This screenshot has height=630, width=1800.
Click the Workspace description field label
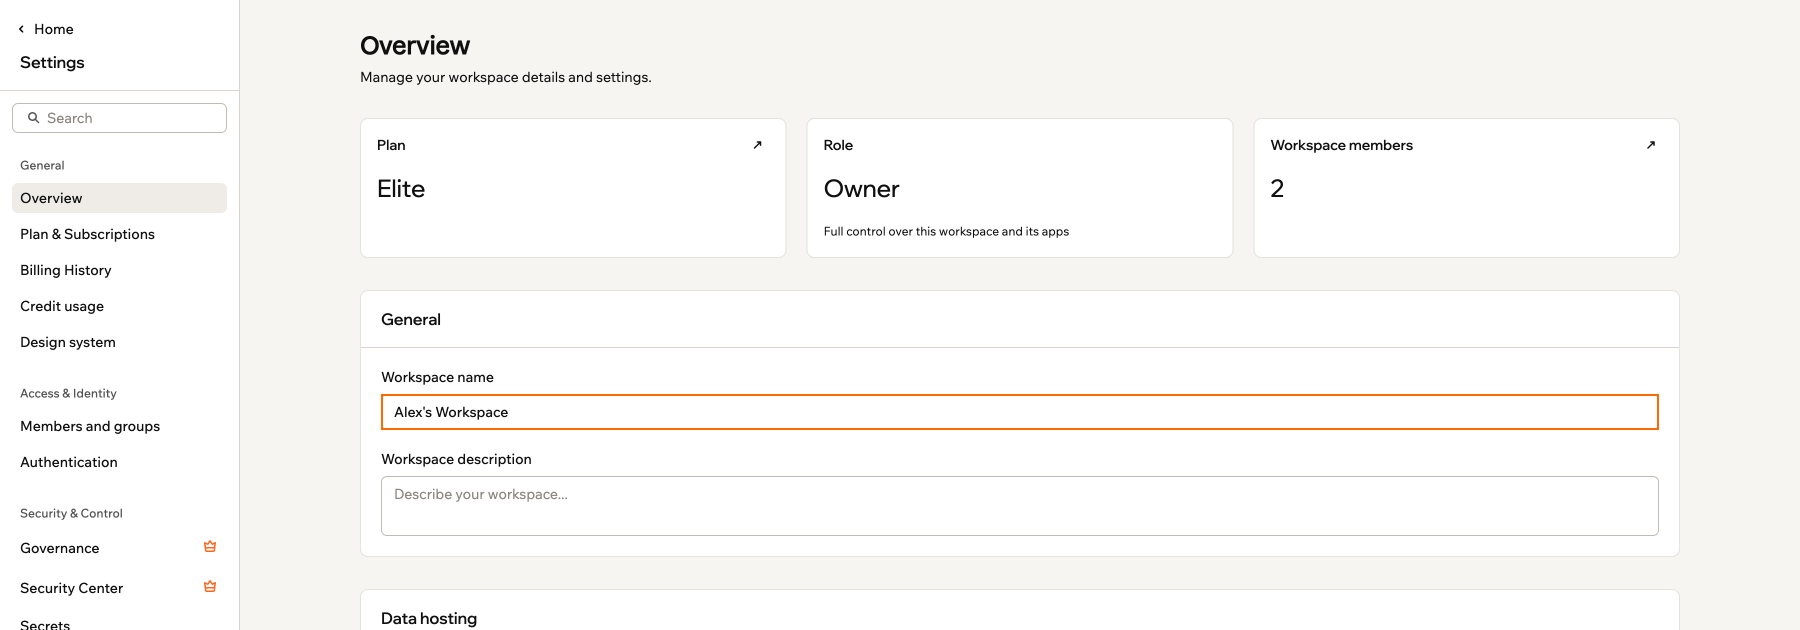(456, 459)
